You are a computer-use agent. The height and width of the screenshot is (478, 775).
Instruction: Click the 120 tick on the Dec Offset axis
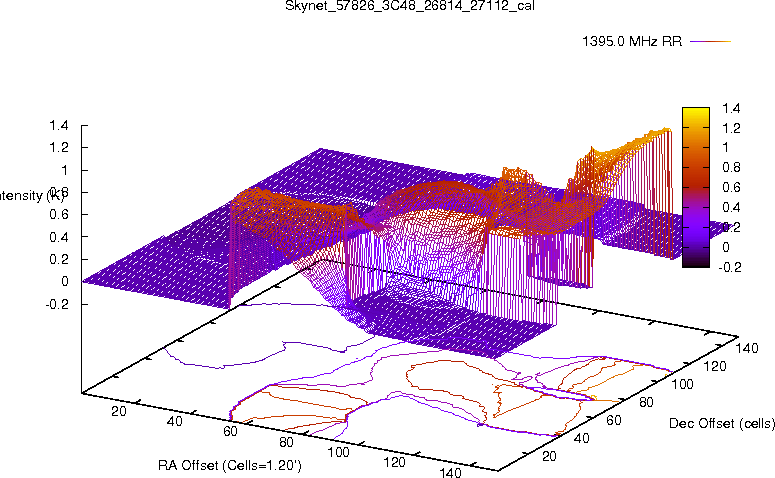coord(715,366)
